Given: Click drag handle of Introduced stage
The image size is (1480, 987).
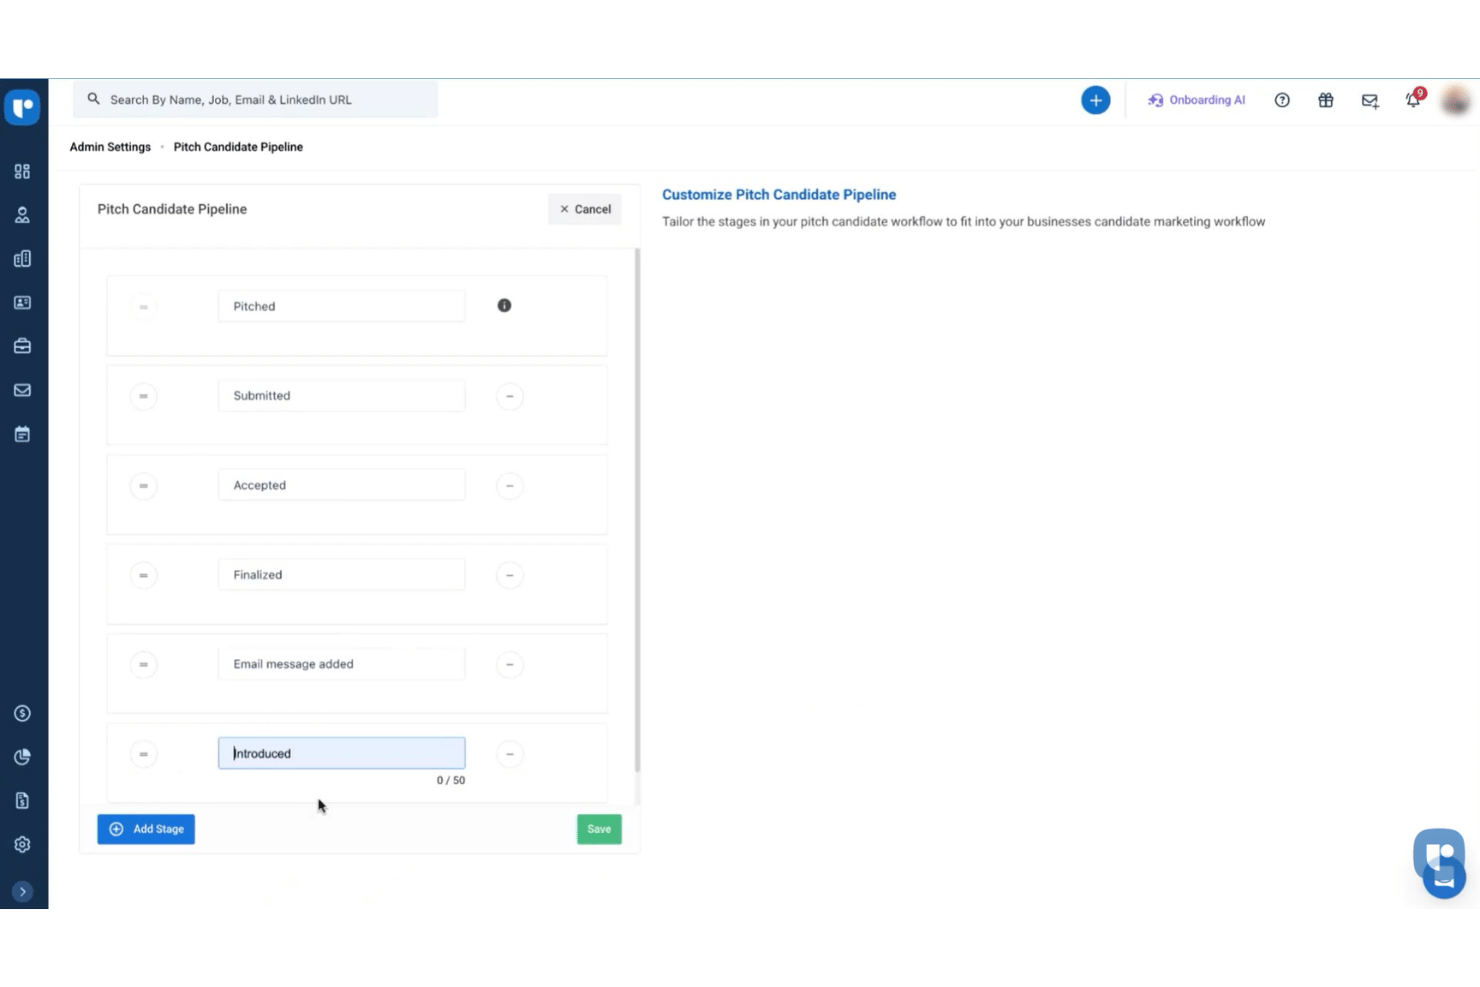Looking at the screenshot, I should click(143, 754).
